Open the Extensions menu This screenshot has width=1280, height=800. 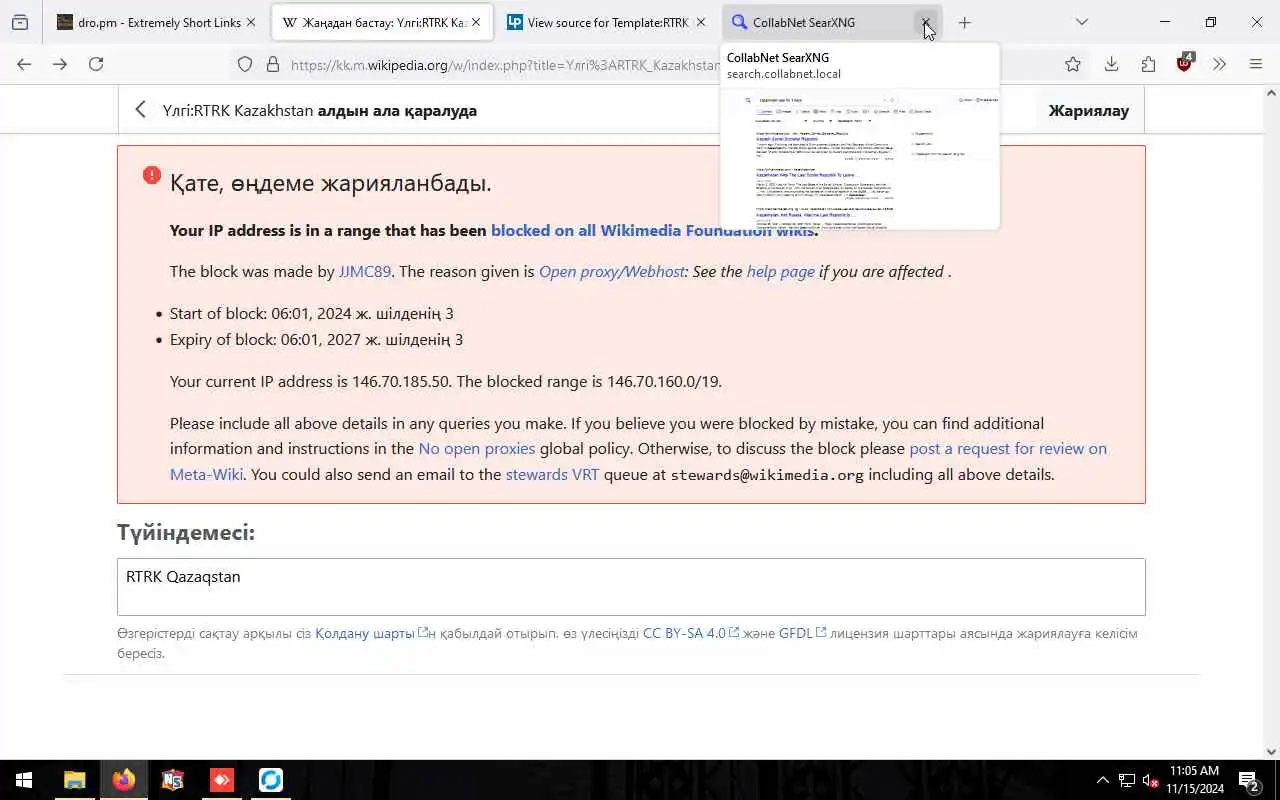click(x=1148, y=64)
